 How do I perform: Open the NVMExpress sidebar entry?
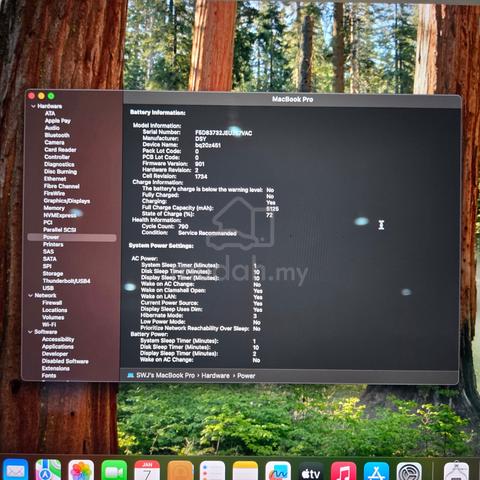60,215
